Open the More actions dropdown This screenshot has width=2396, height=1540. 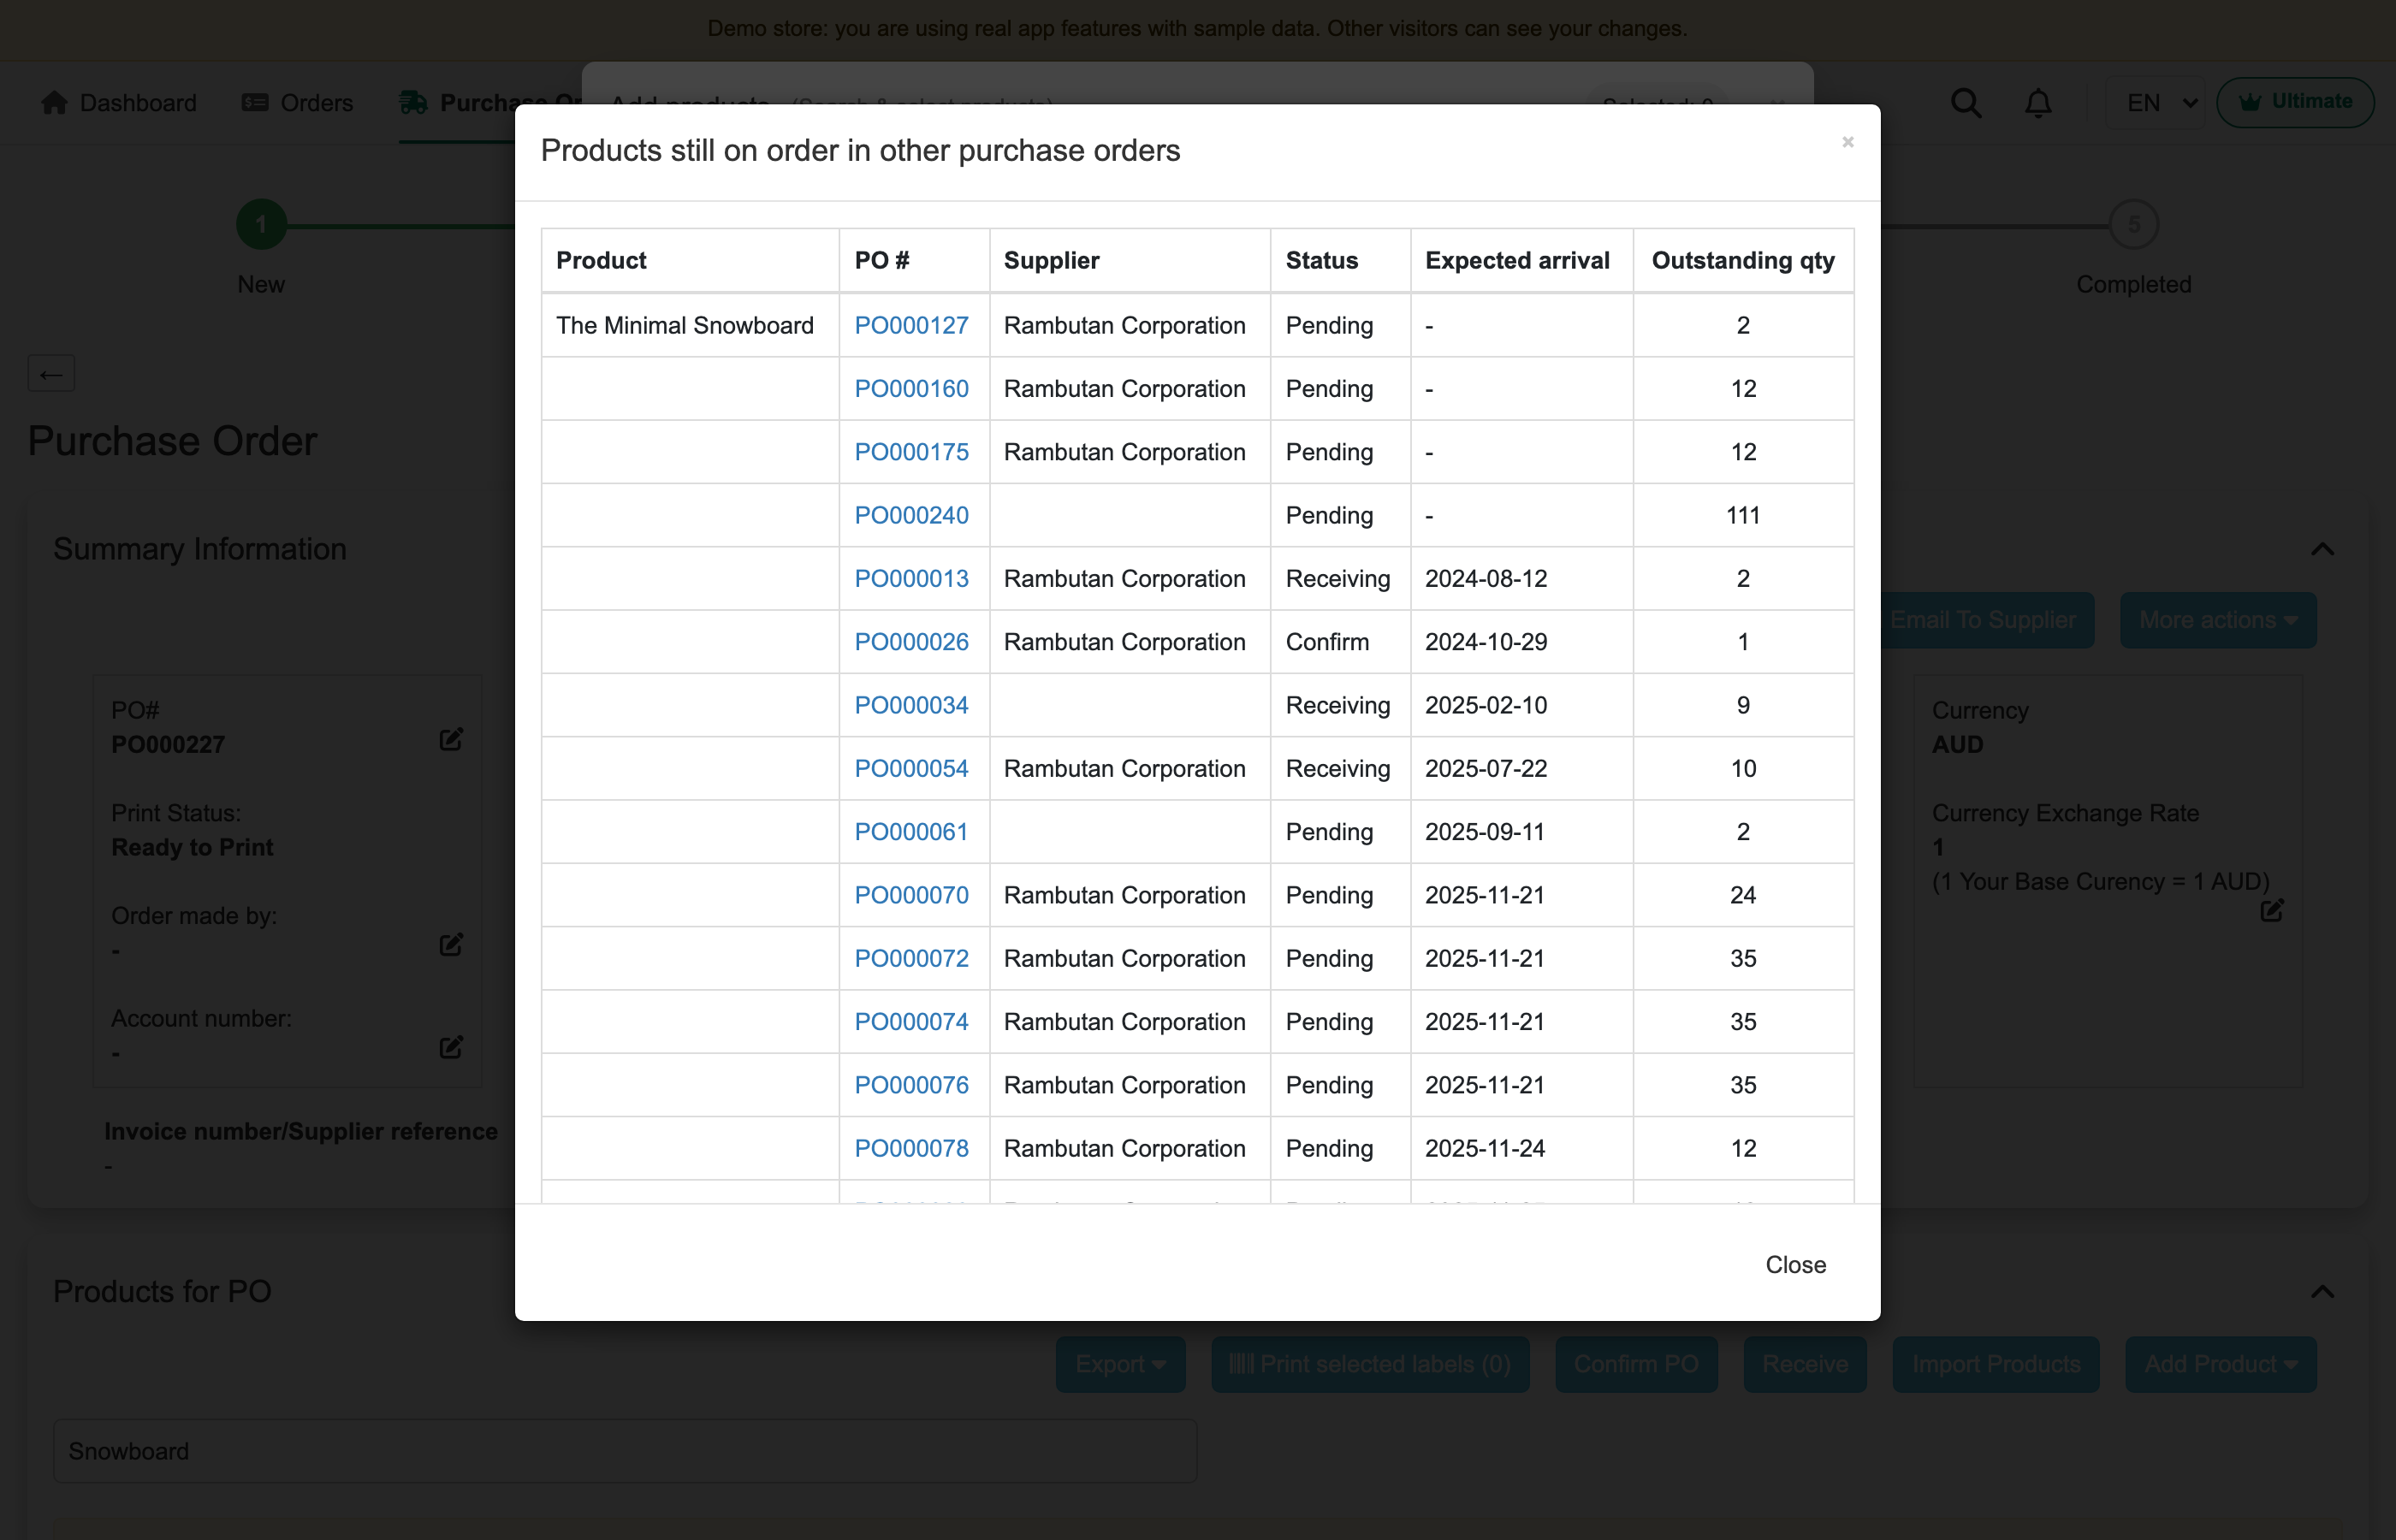pos(2218,620)
